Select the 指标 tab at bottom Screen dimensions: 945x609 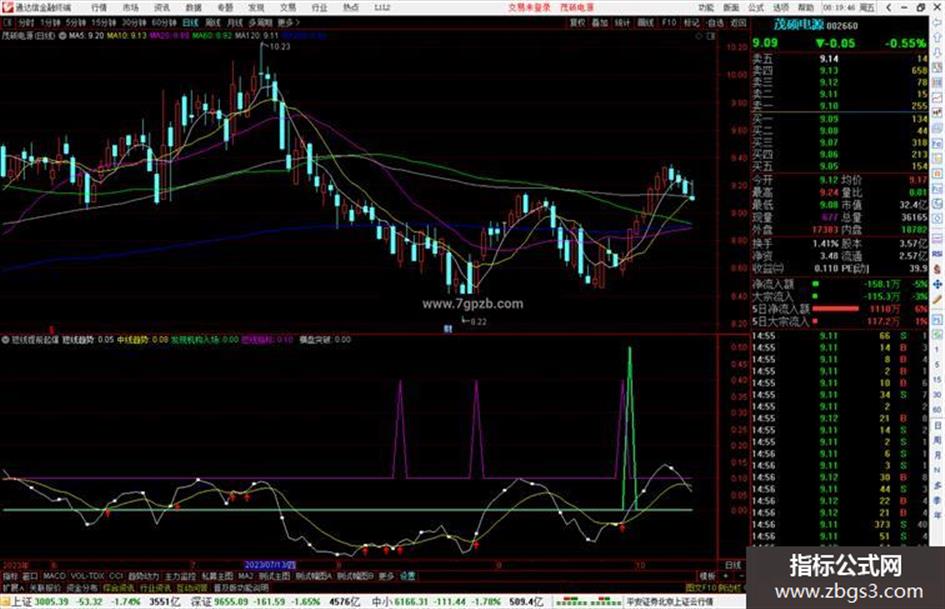click(x=10, y=576)
